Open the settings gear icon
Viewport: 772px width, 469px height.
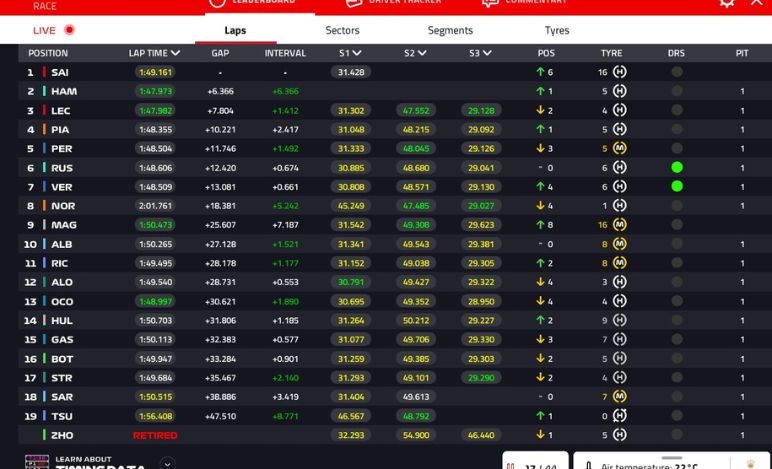726,3
